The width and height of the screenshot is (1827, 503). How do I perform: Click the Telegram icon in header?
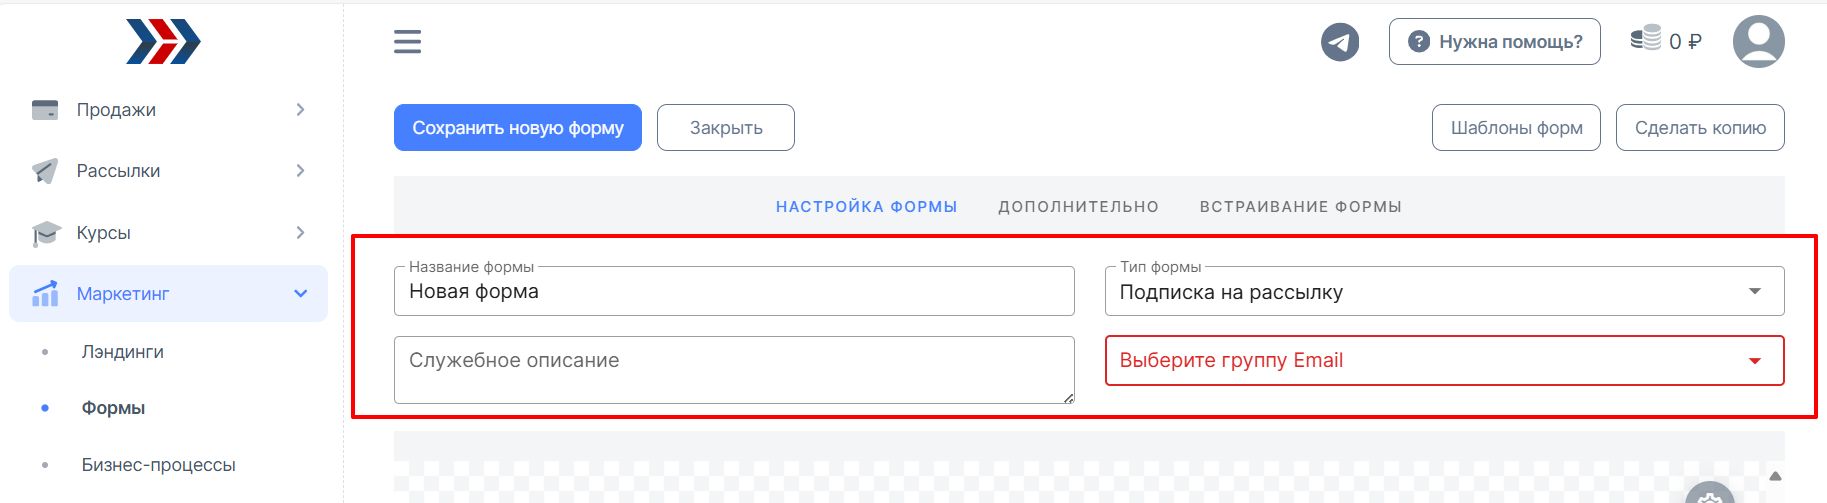[x=1340, y=42]
